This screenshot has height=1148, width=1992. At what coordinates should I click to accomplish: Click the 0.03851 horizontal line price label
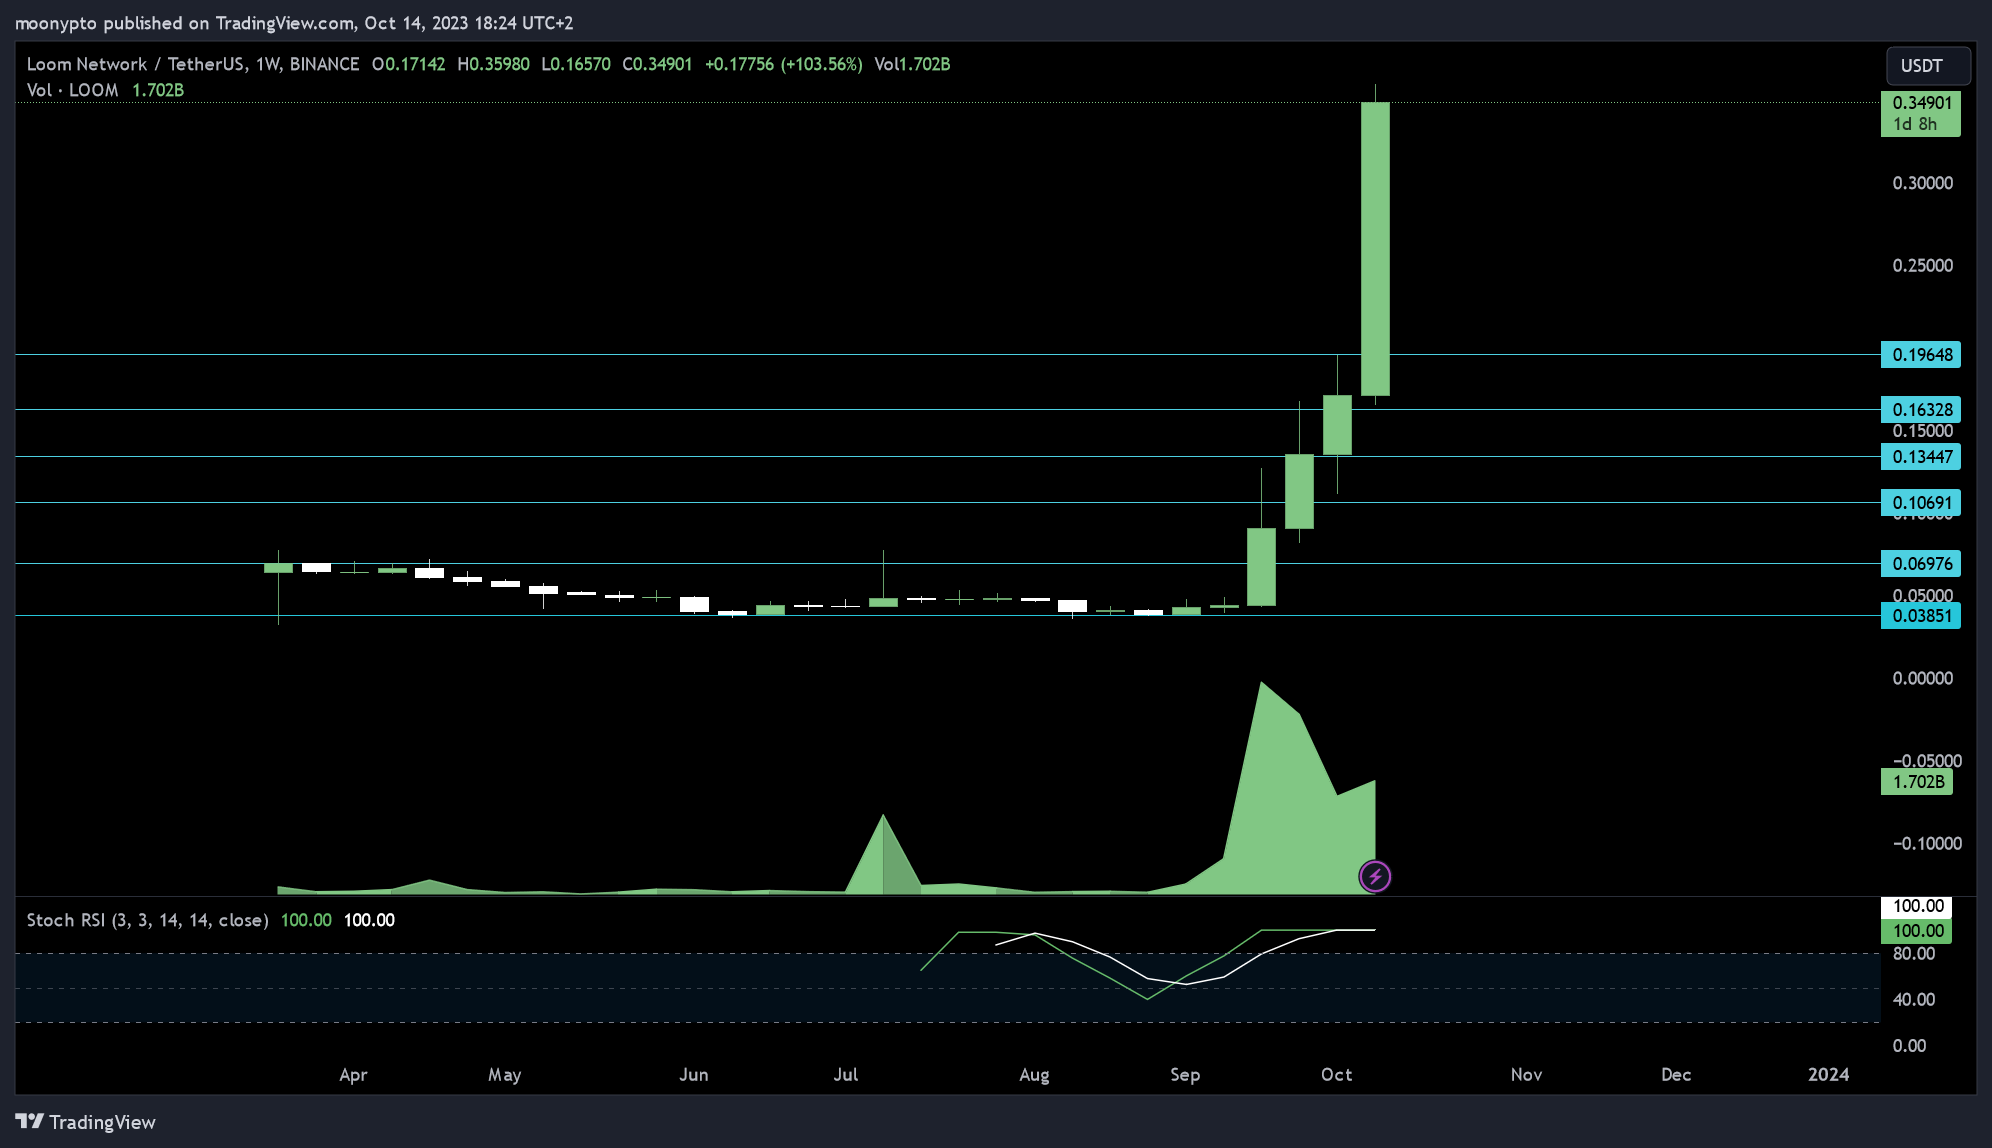click(1921, 616)
